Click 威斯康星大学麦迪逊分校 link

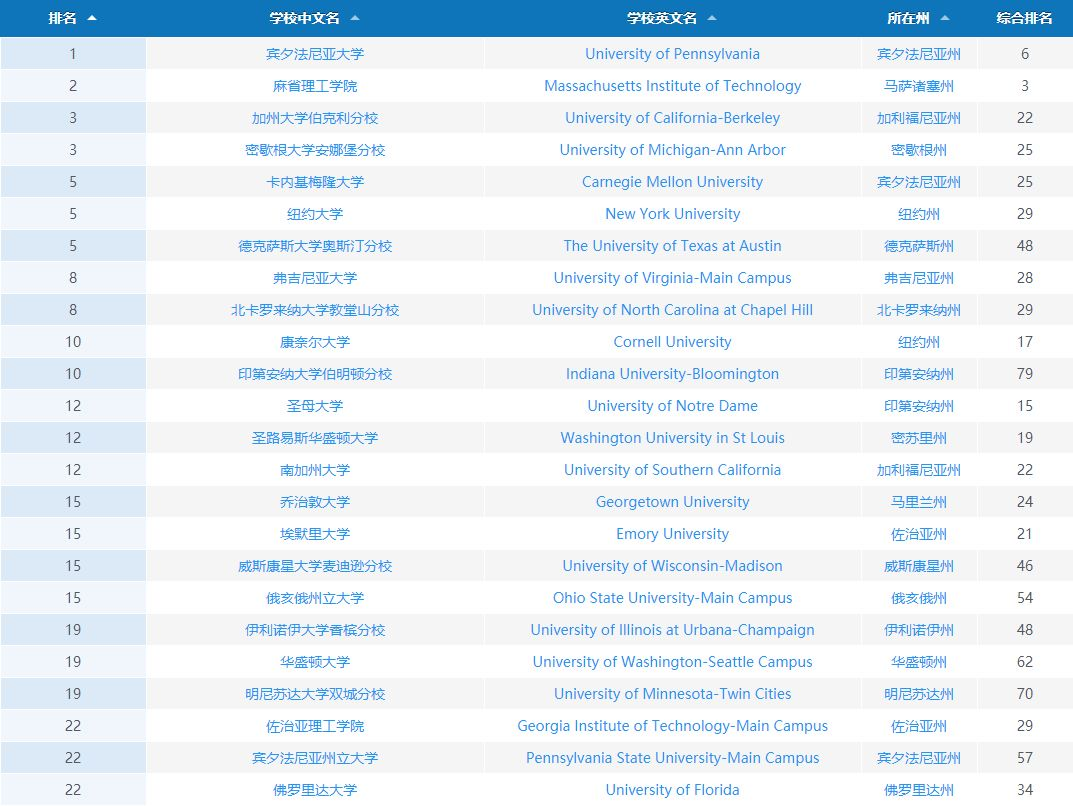pyautogui.click(x=315, y=566)
